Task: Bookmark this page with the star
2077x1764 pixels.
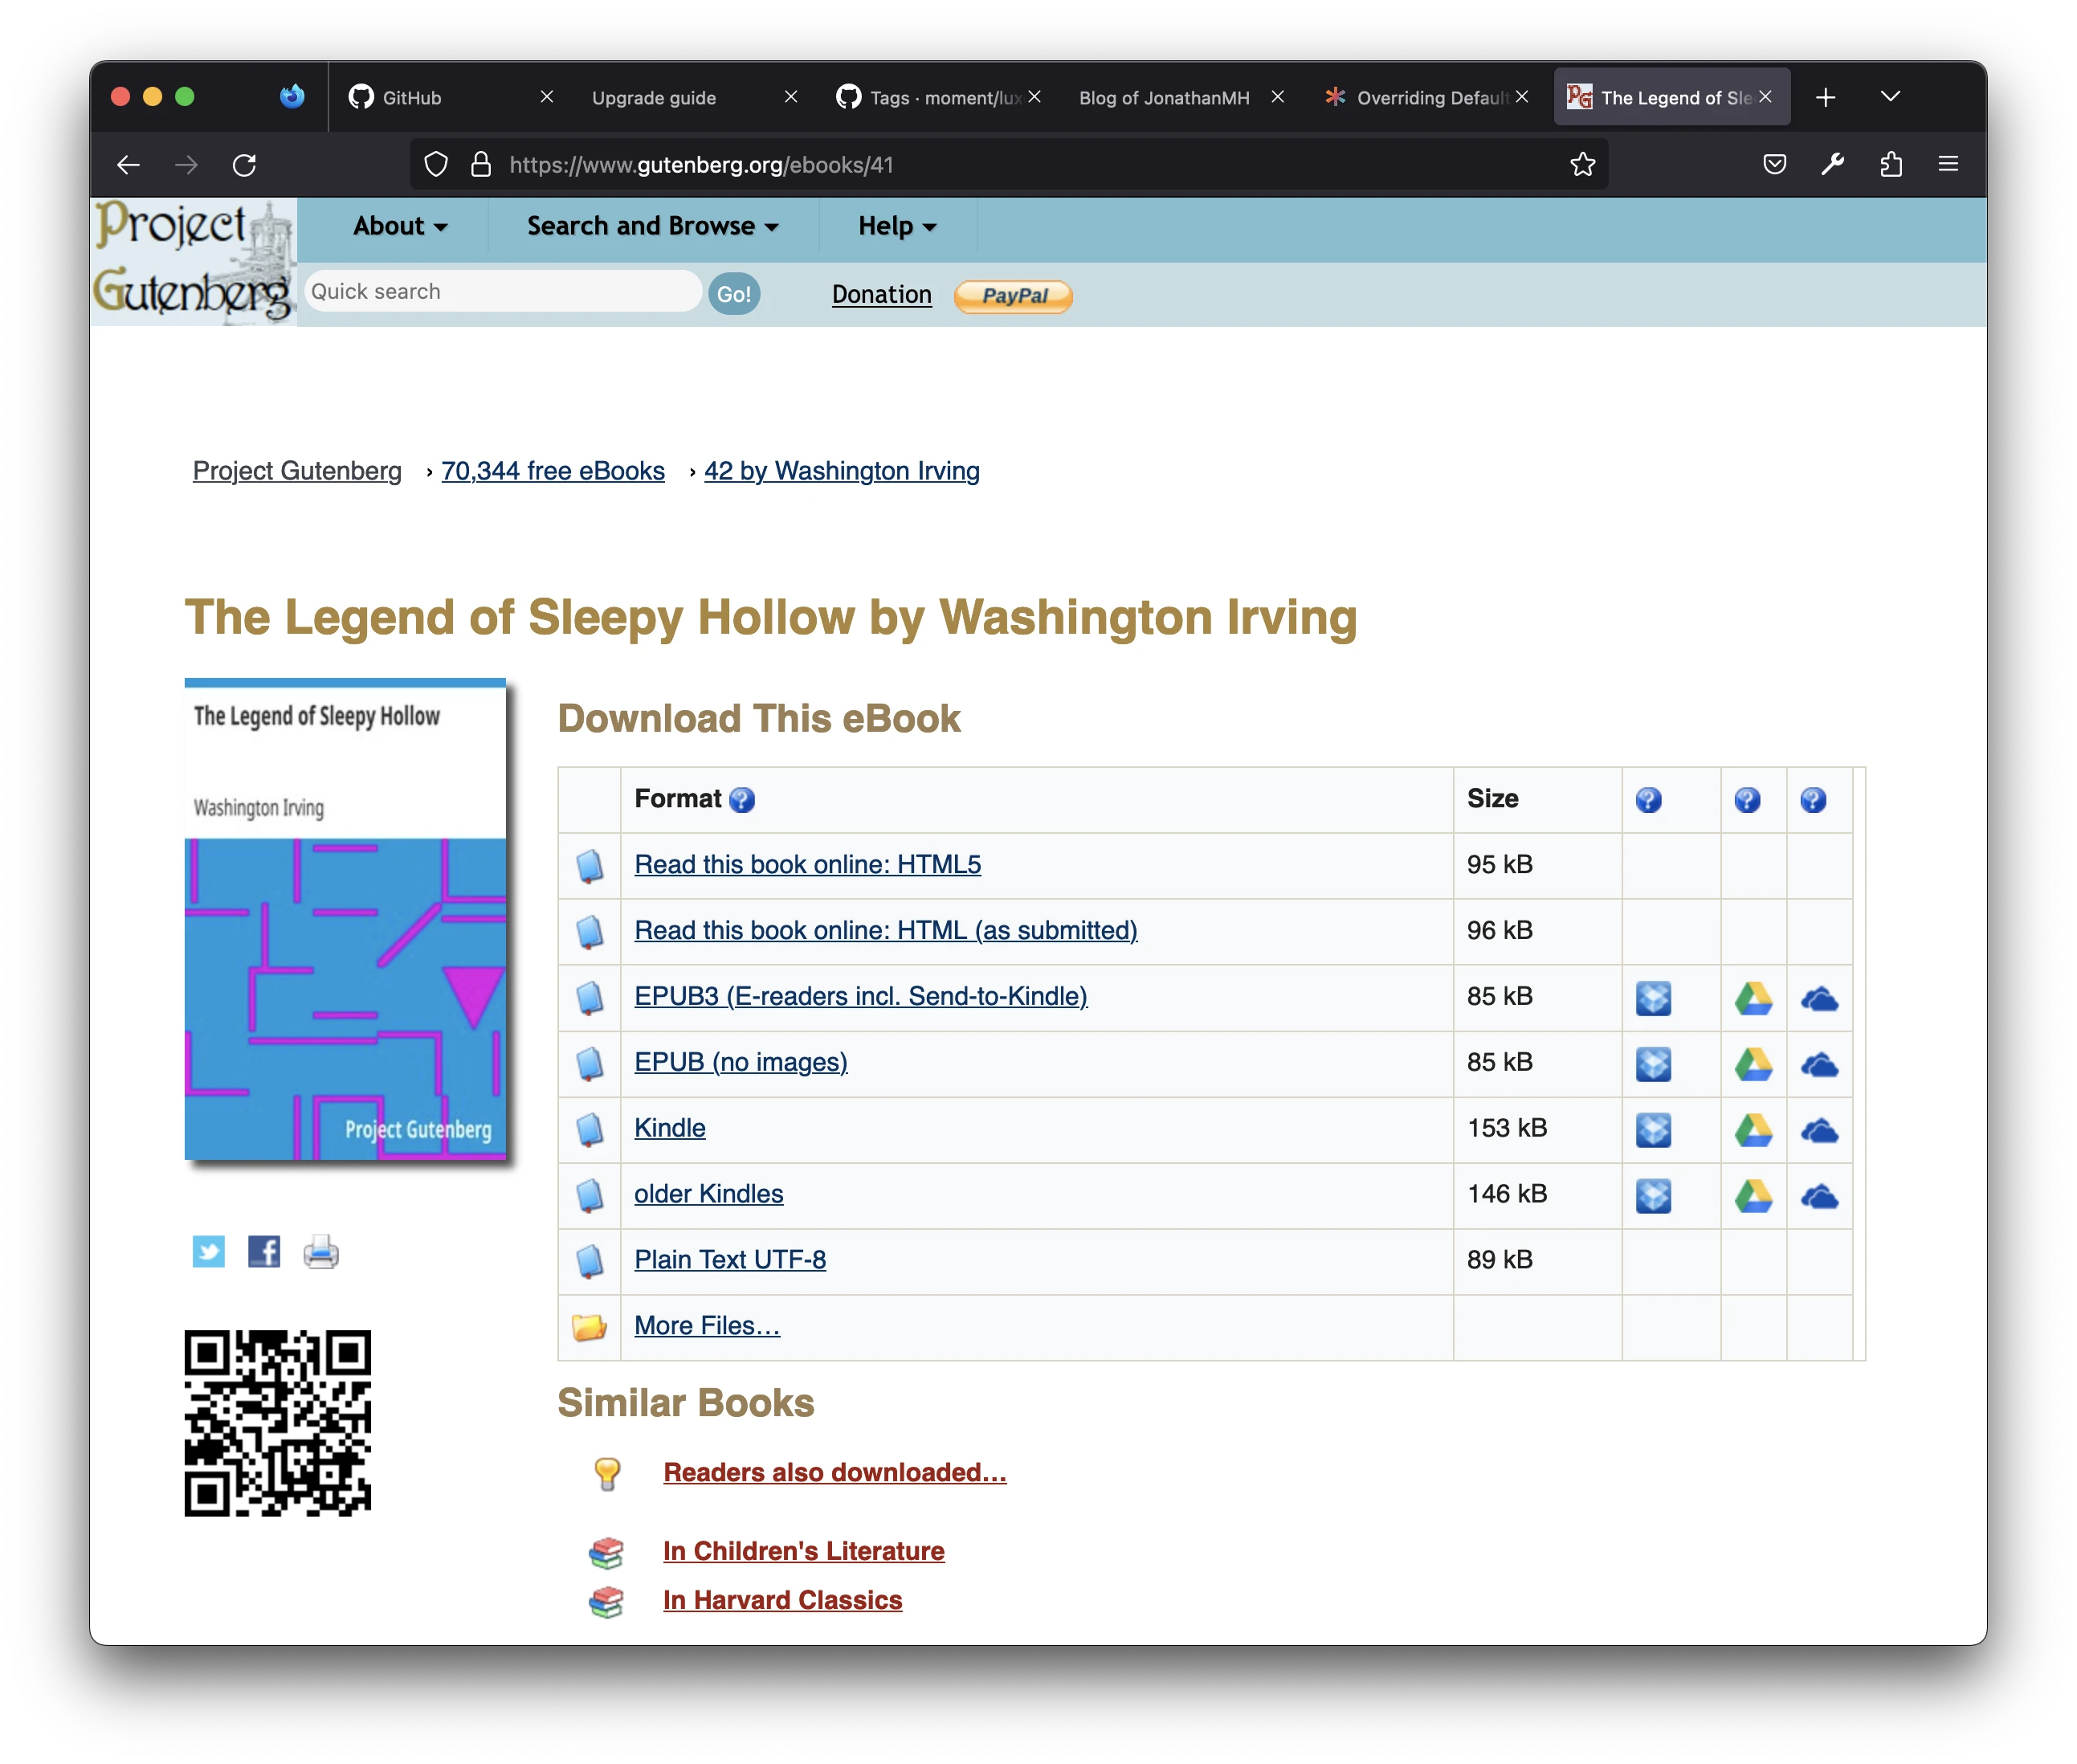Action: click(x=1582, y=165)
